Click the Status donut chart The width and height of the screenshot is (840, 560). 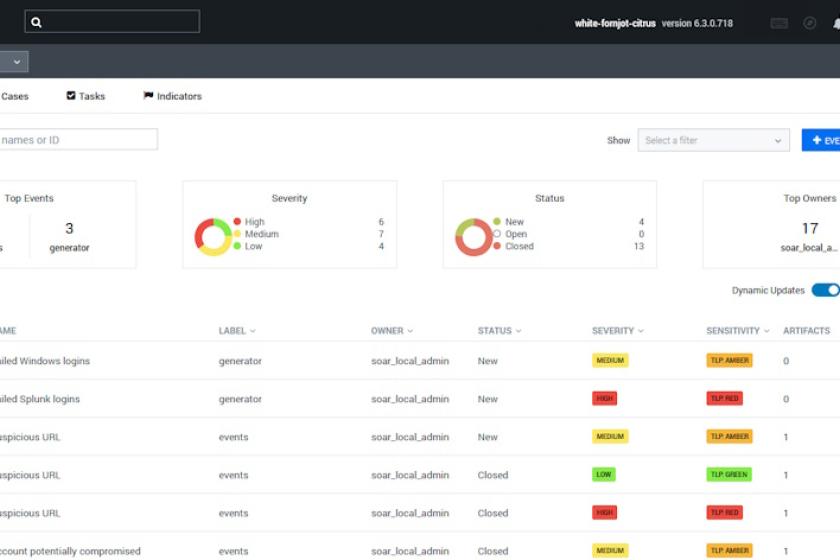point(474,237)
